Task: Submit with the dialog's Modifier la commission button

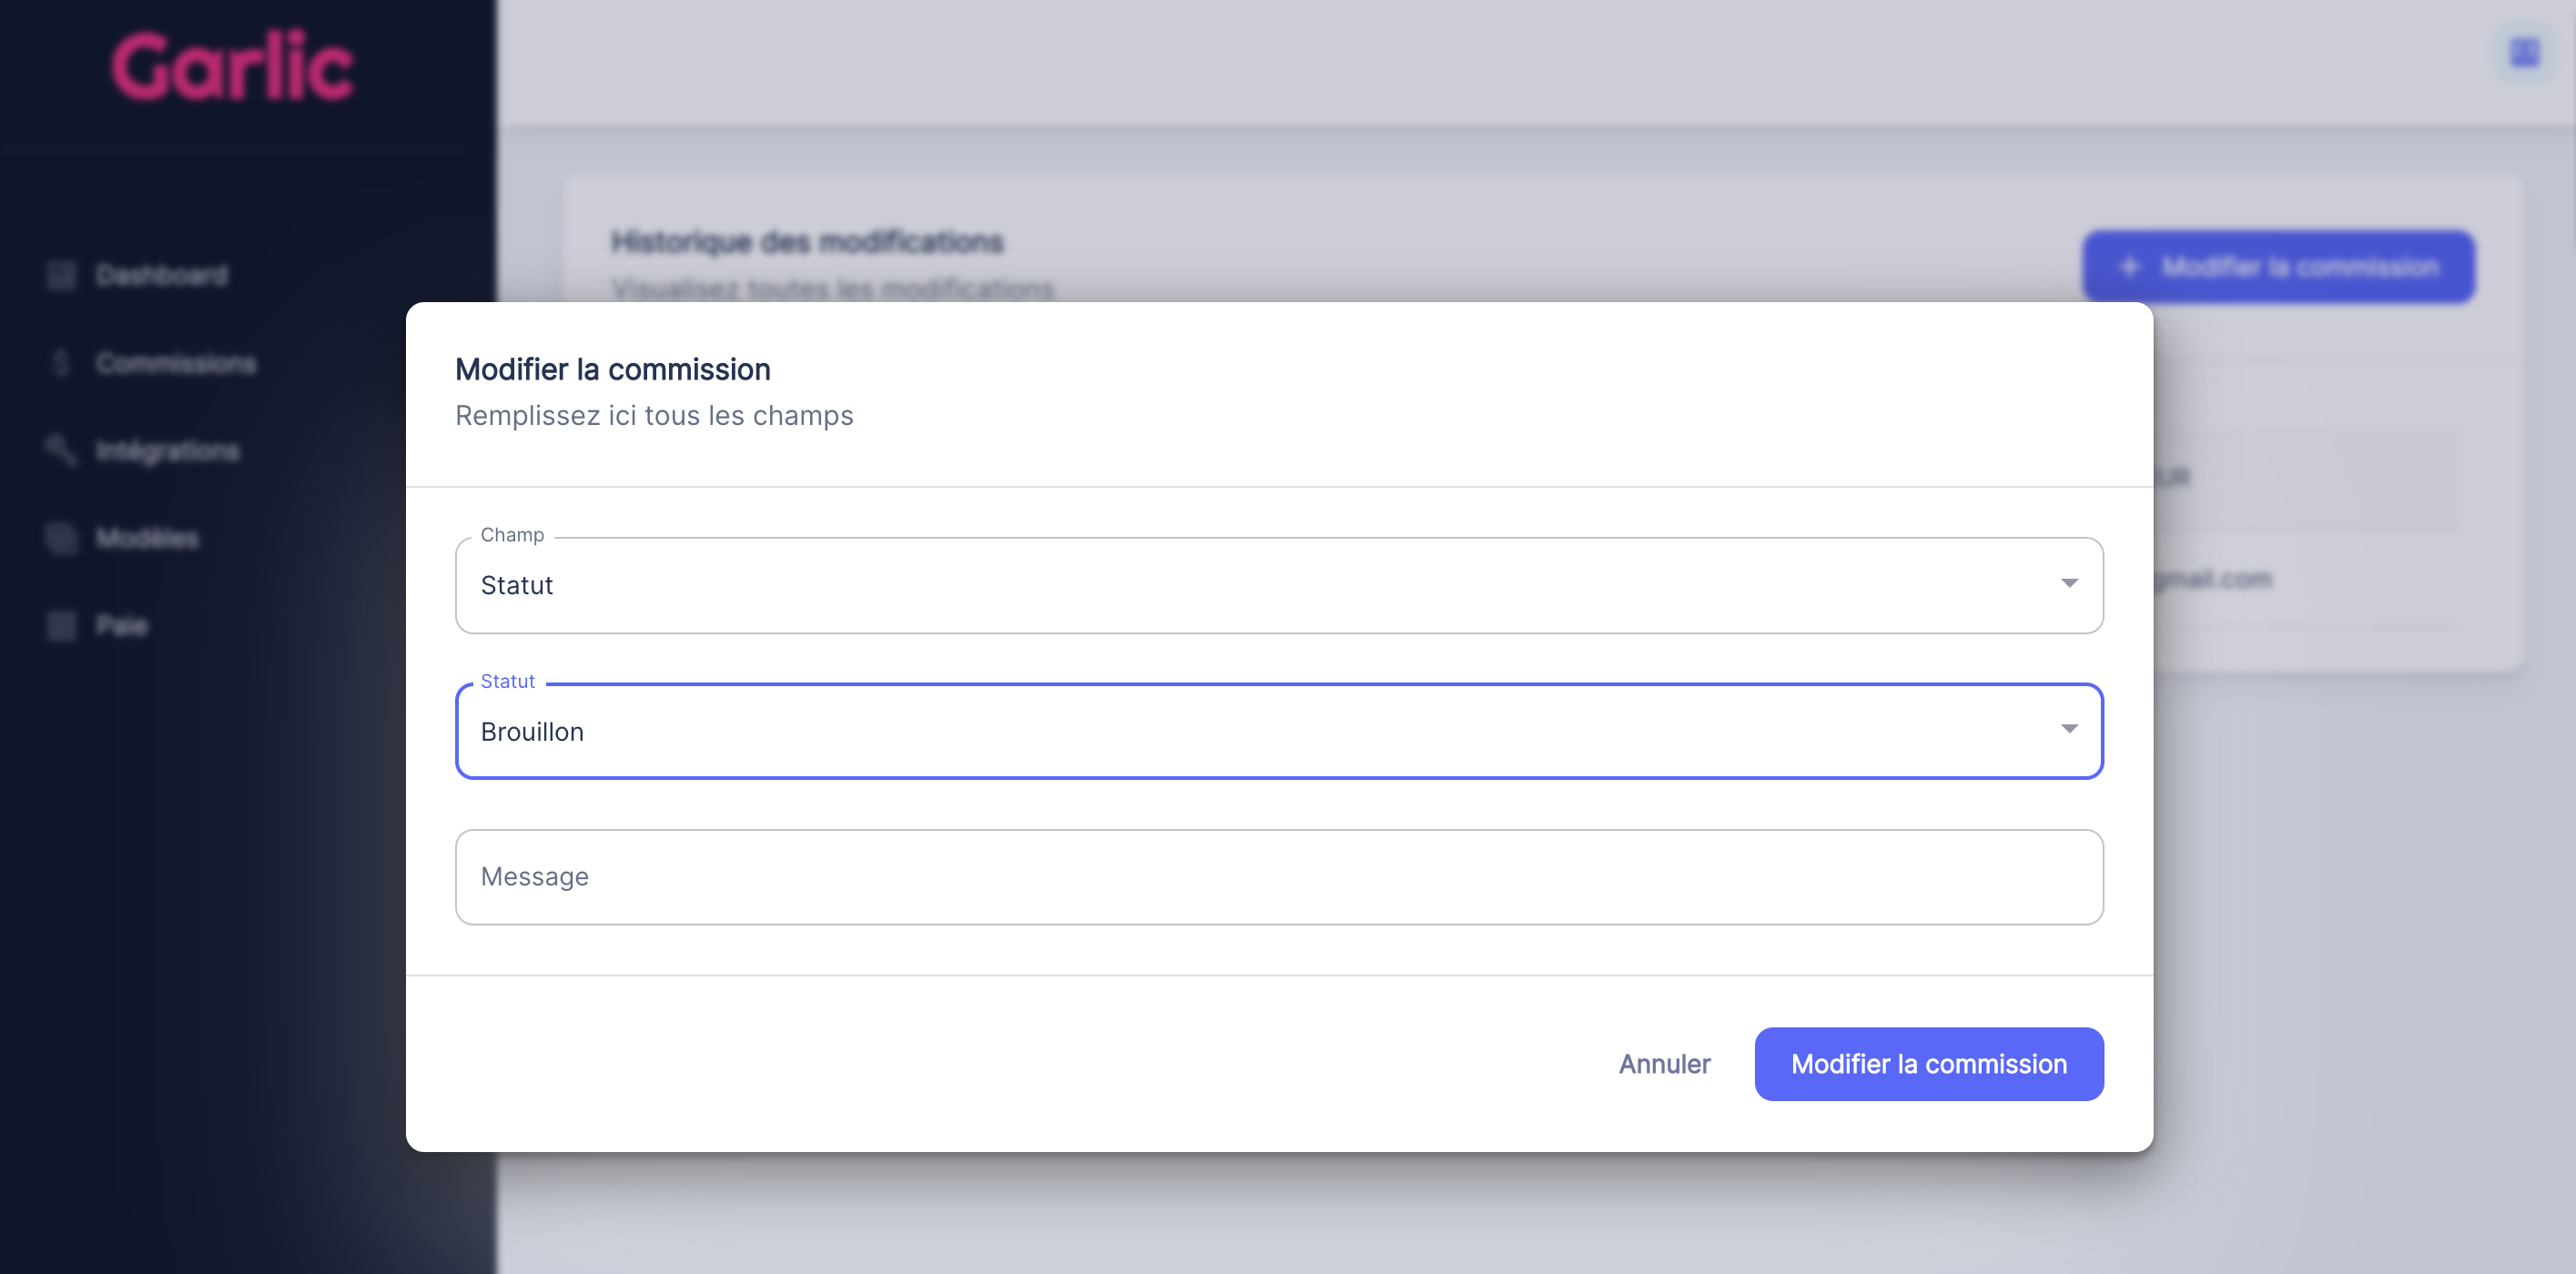Action: pos(1928,1064)
